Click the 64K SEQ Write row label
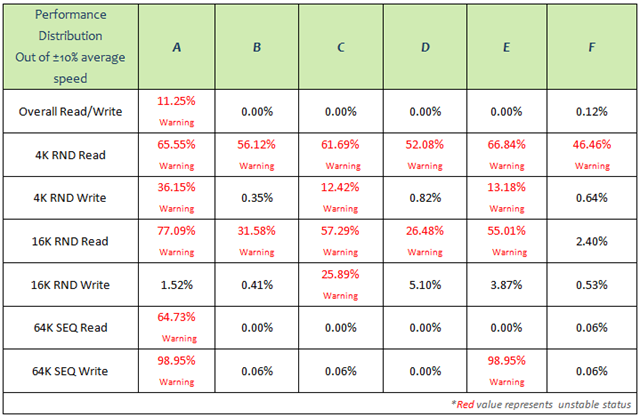640x417 pixels. (71, 371)
